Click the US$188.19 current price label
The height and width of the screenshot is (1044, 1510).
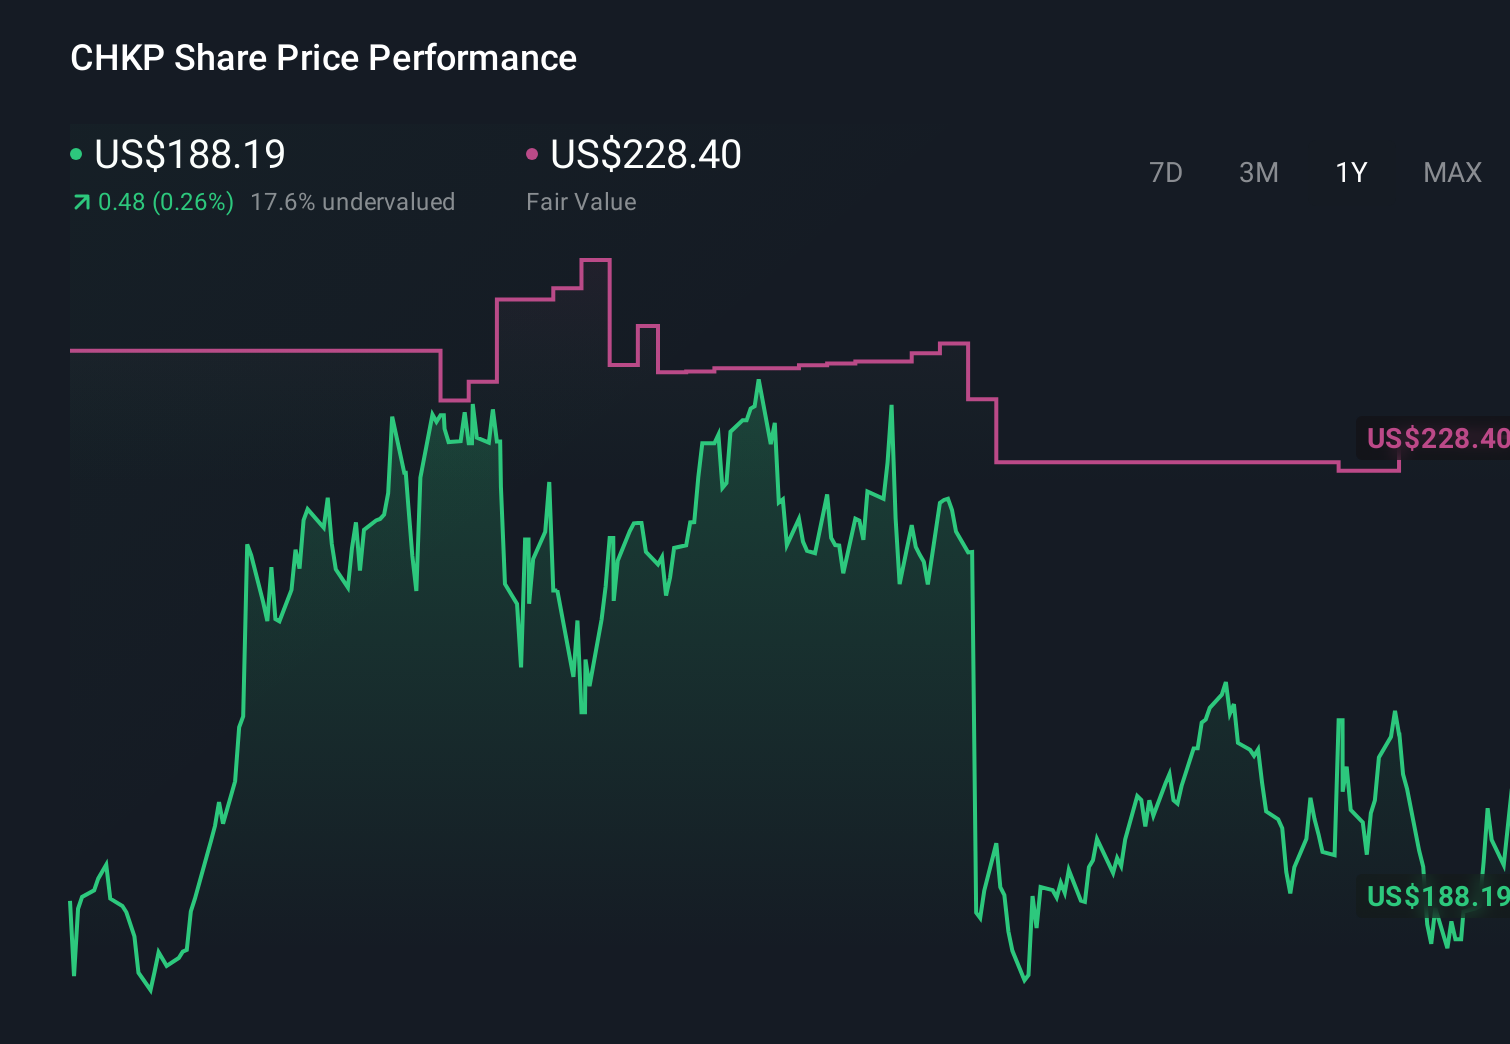[189, 155]
